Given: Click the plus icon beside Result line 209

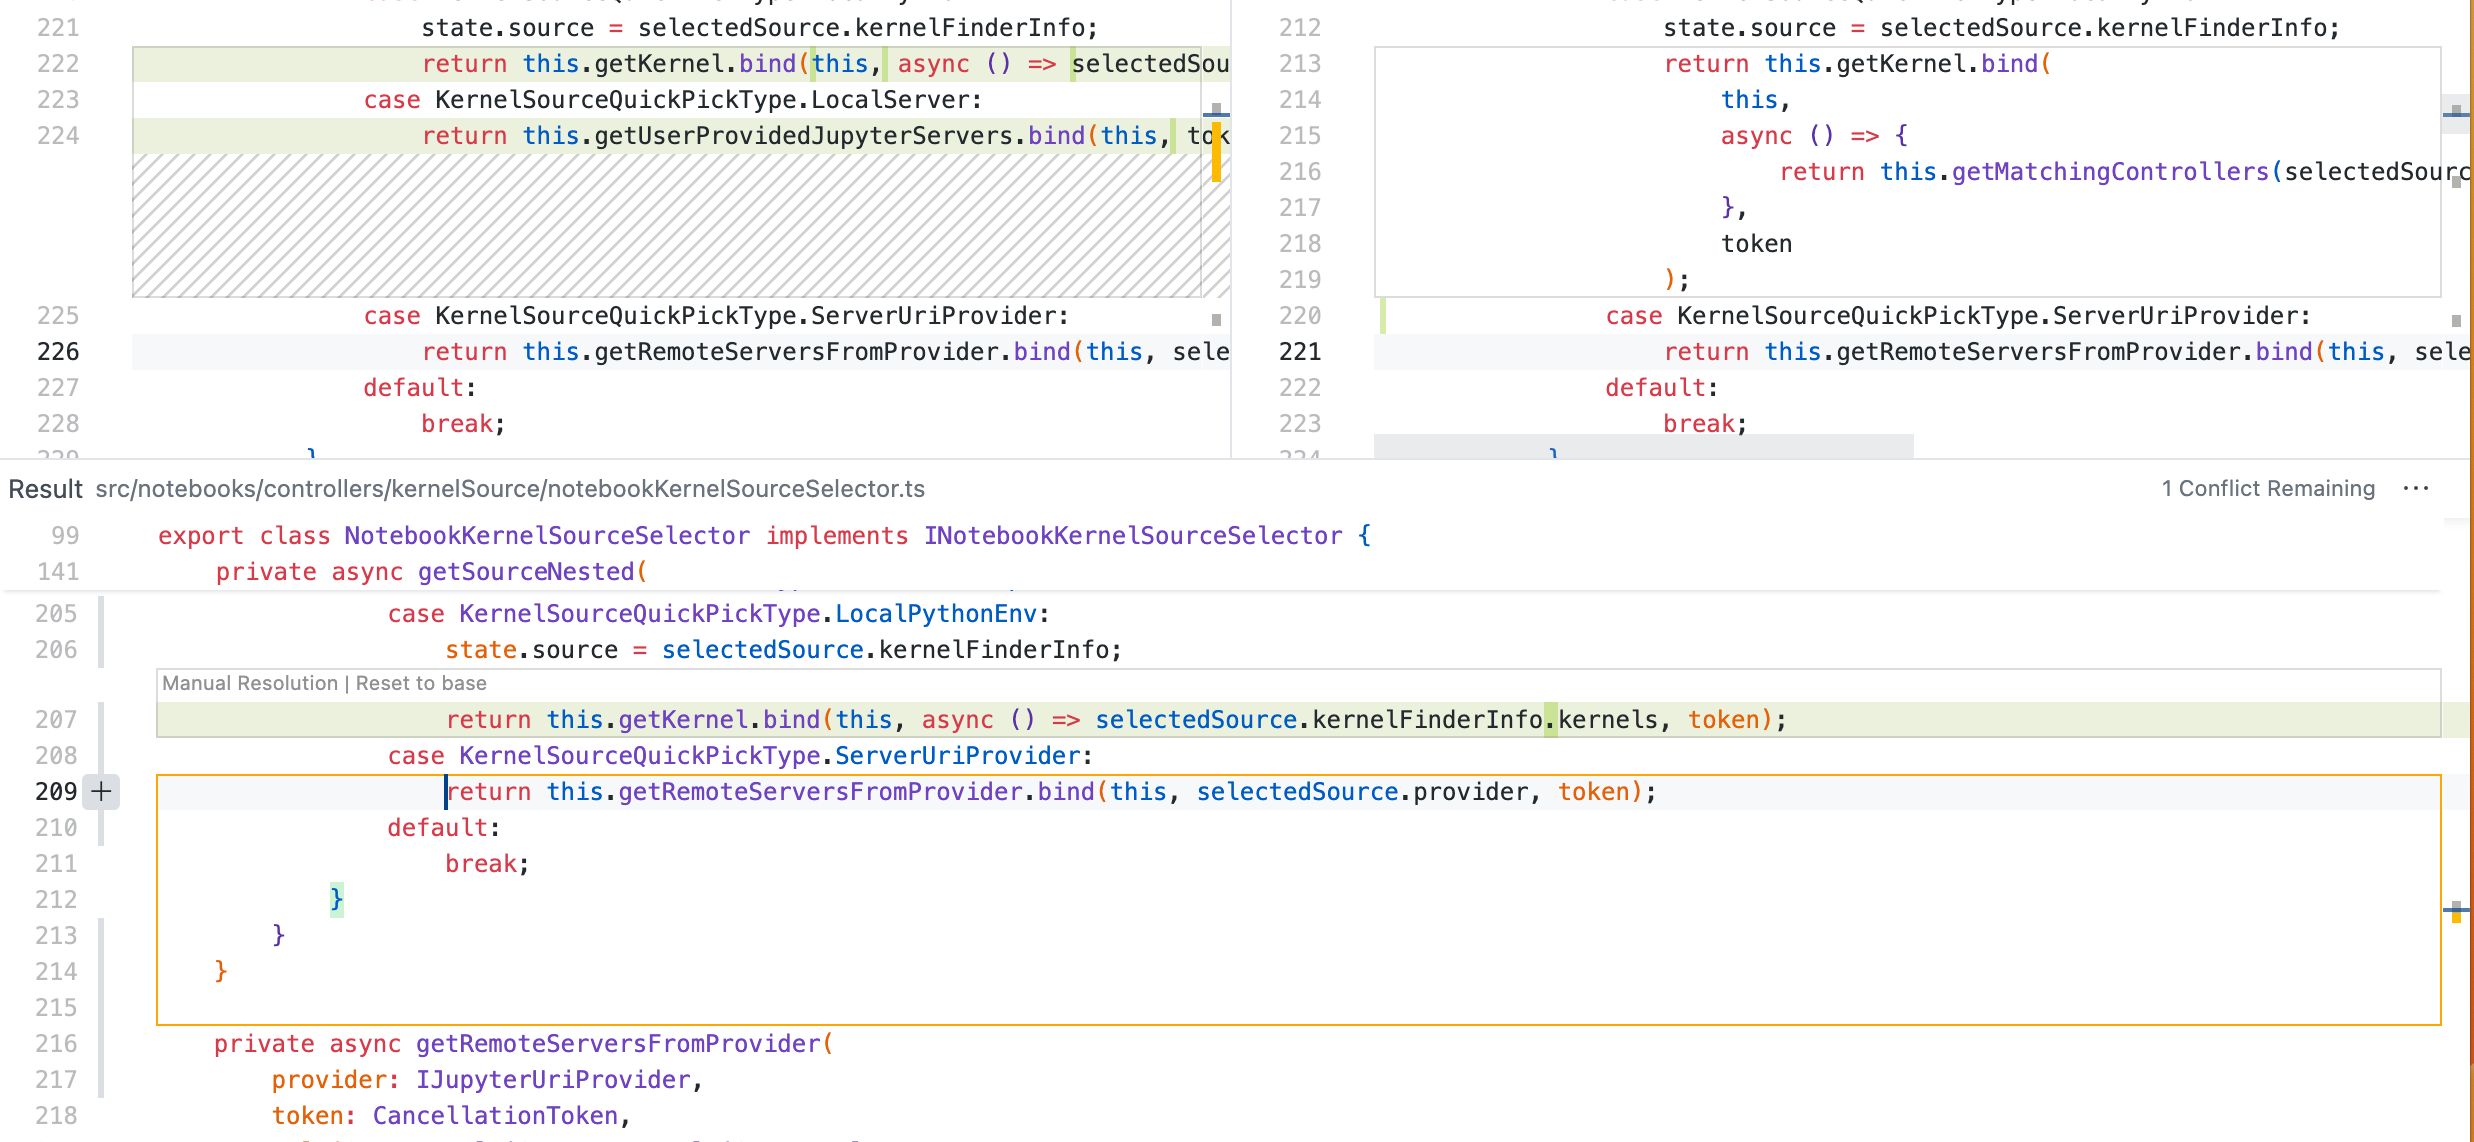Looking at the screenshot, I should pos(100,792).
